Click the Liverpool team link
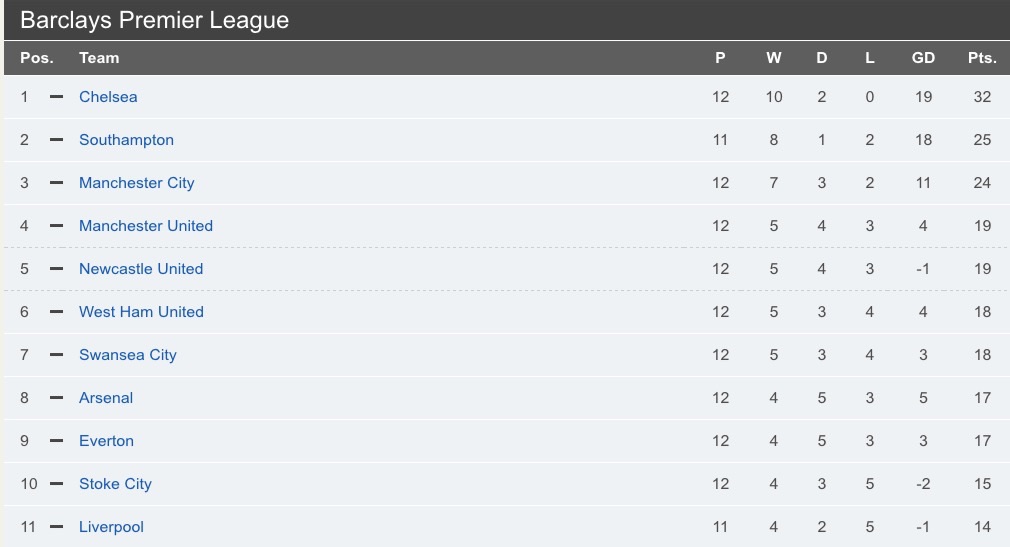Viewport: 1010px width, 547px height. (x=111, y=527)
